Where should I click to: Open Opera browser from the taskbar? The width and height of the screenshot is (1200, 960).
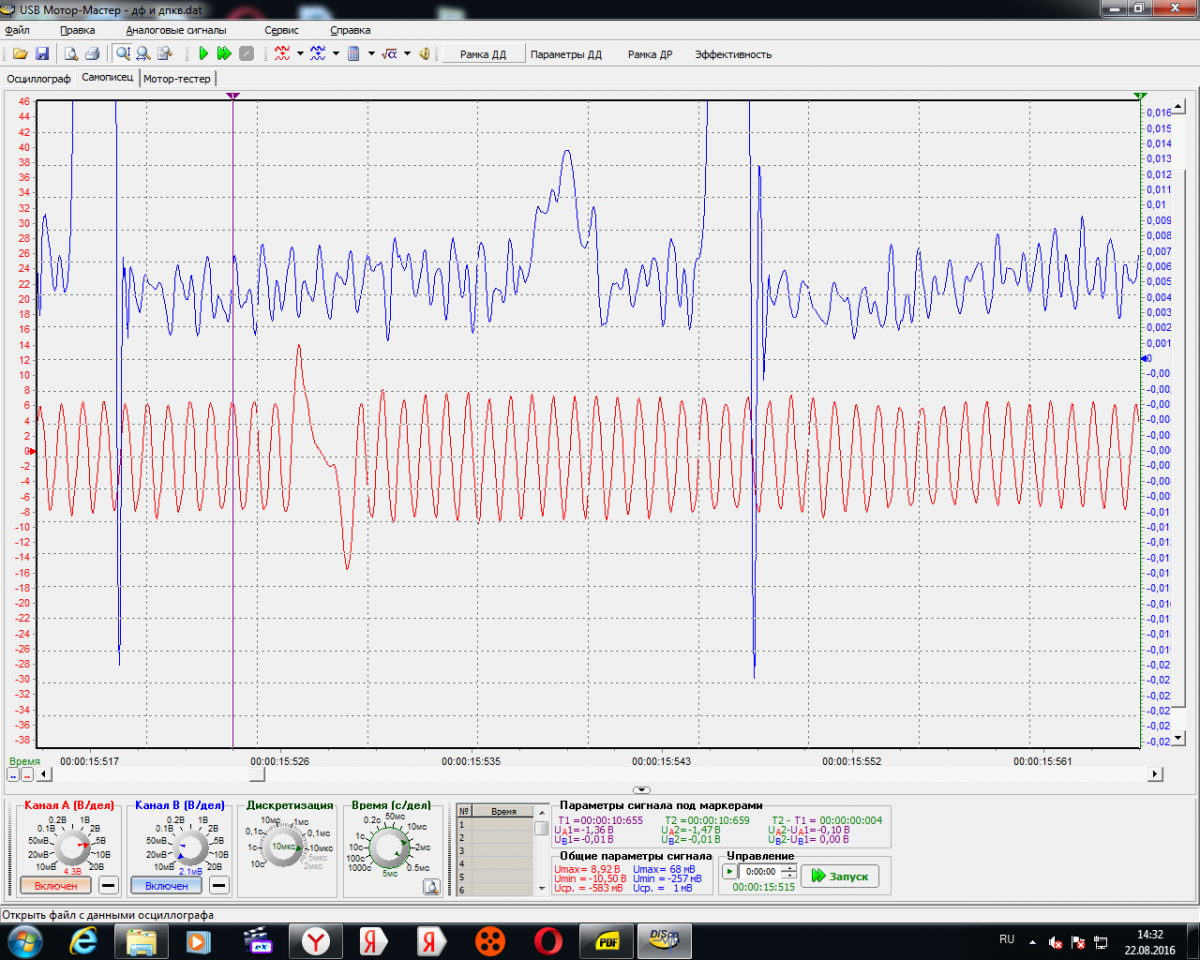point(547,940)
